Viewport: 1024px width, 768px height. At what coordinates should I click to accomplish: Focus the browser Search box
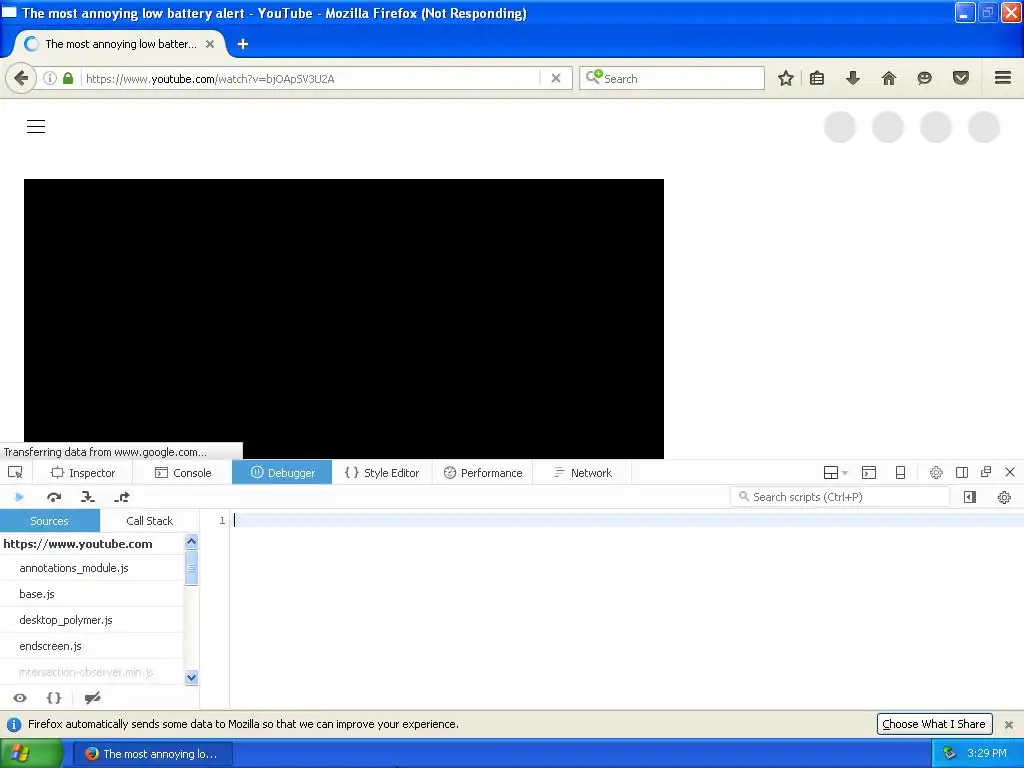(672, 78)
